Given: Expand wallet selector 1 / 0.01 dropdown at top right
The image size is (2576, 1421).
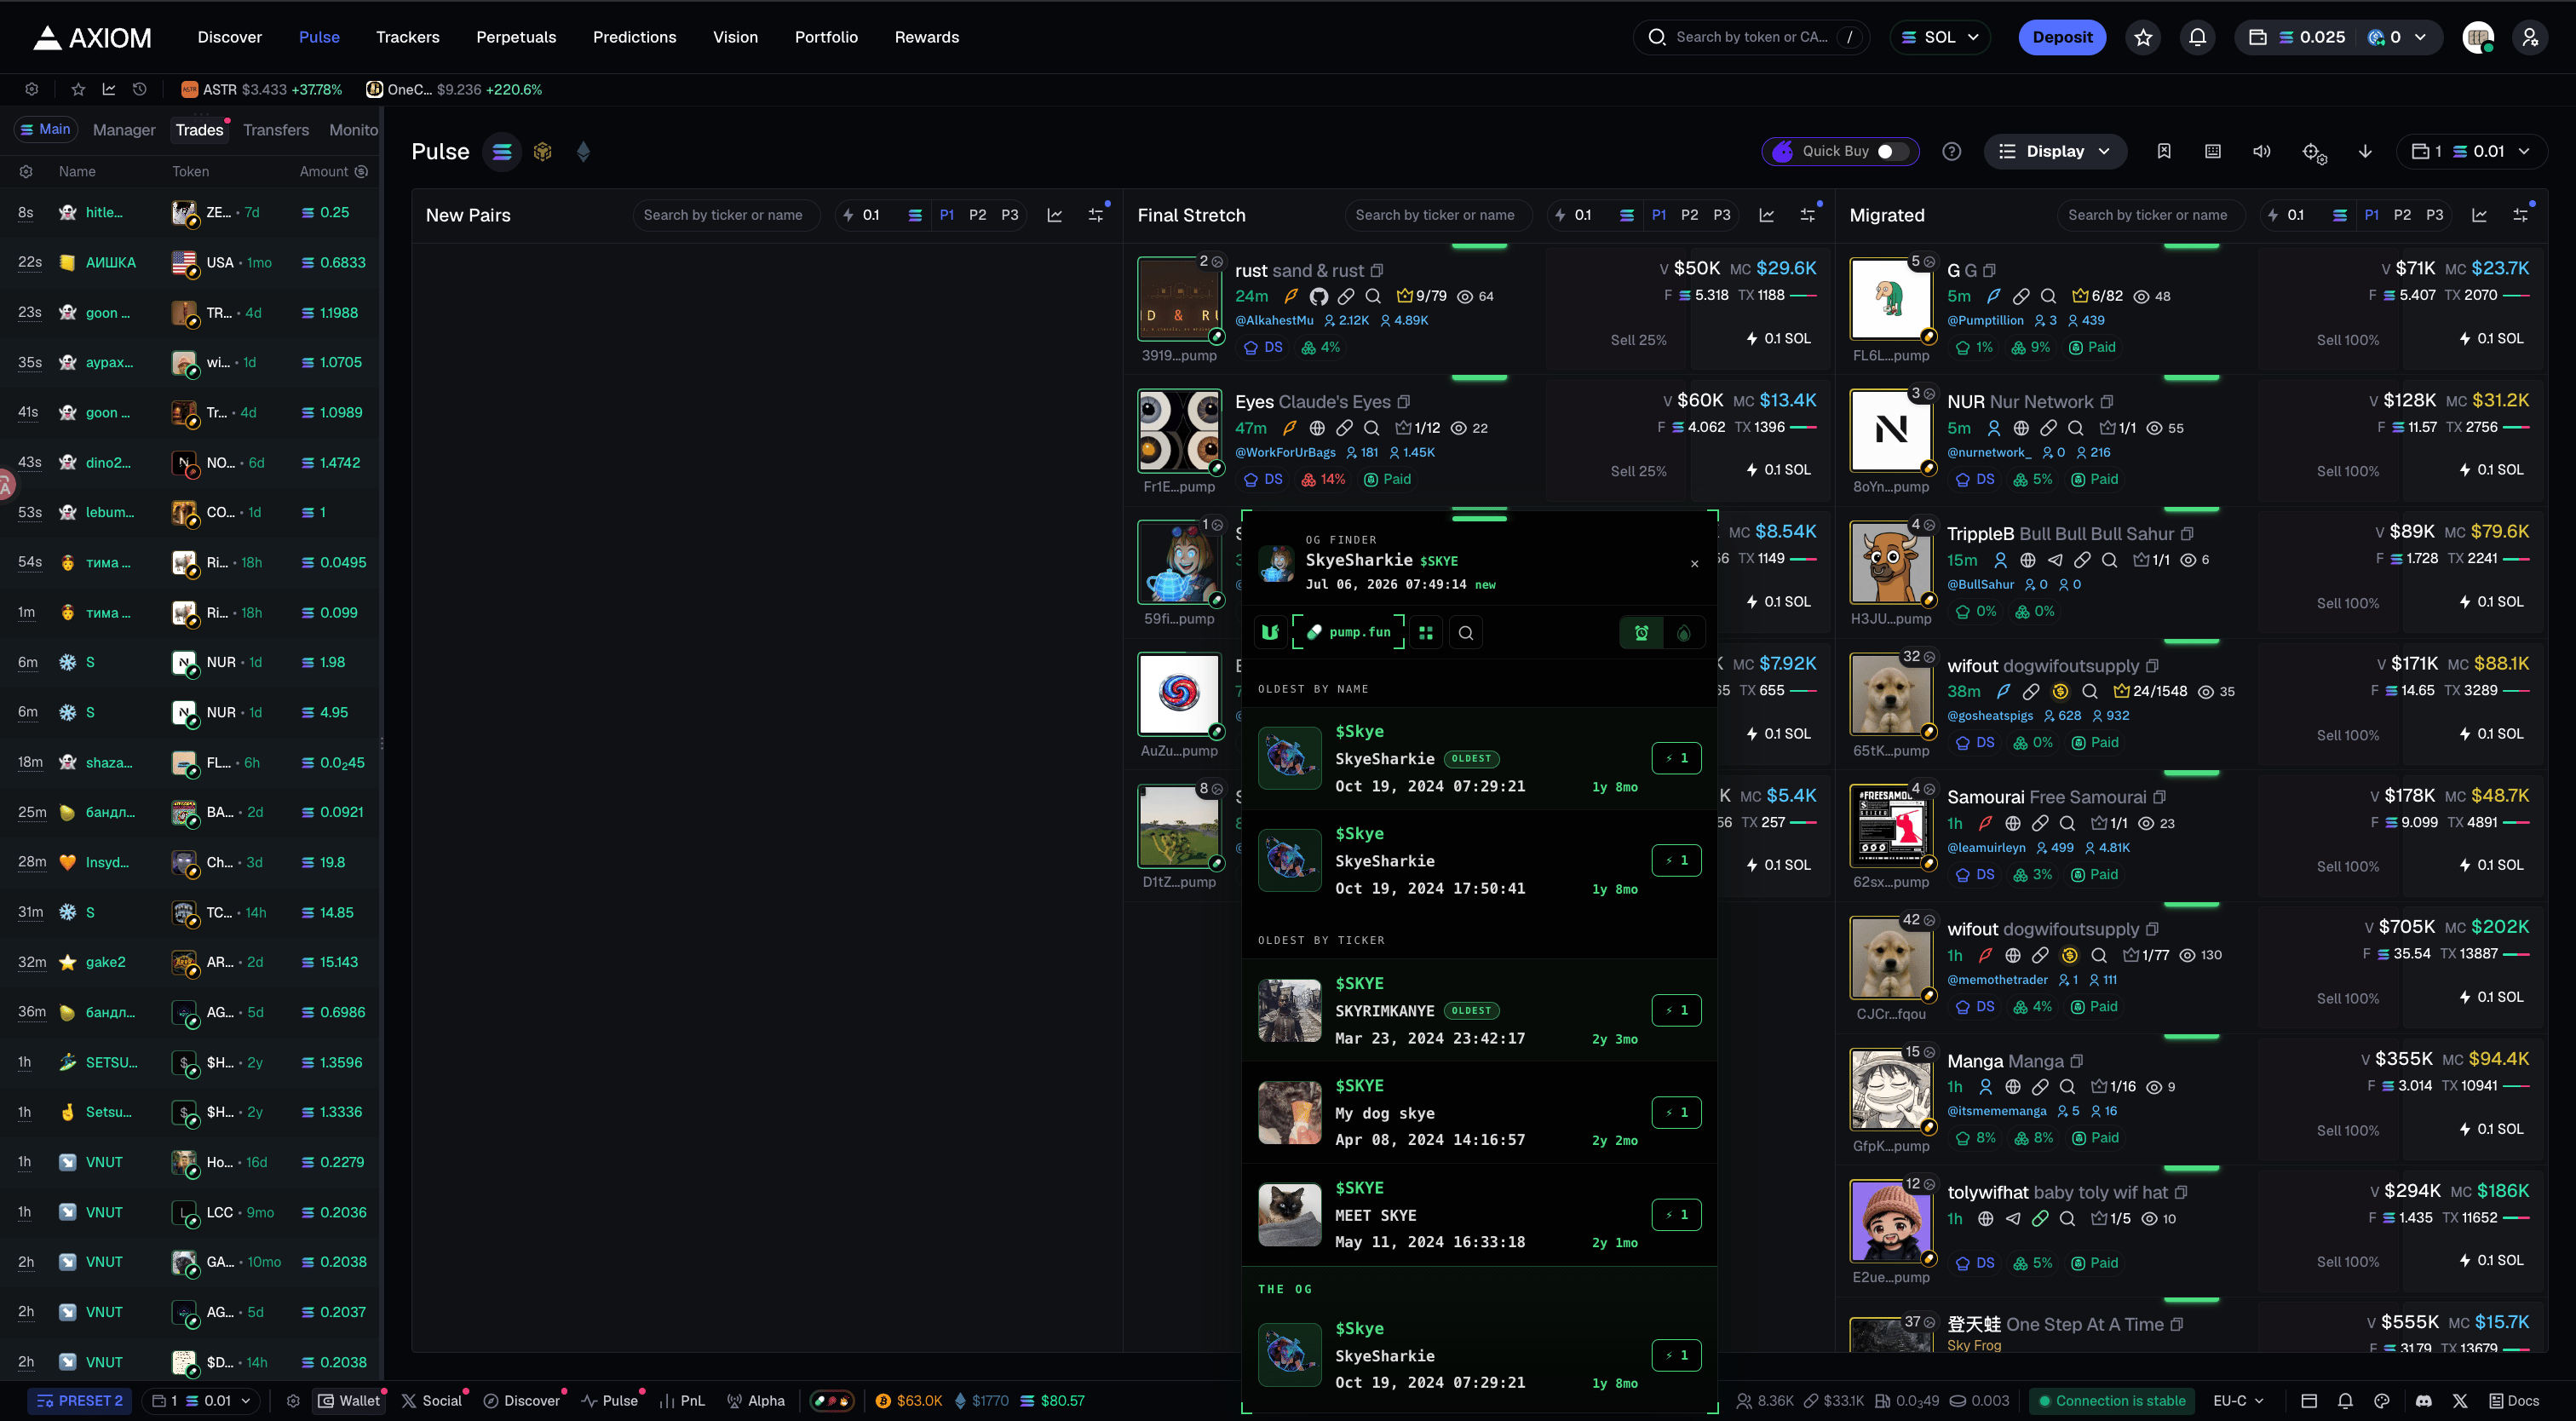Looking at the screenshot, I should 2471,152.
